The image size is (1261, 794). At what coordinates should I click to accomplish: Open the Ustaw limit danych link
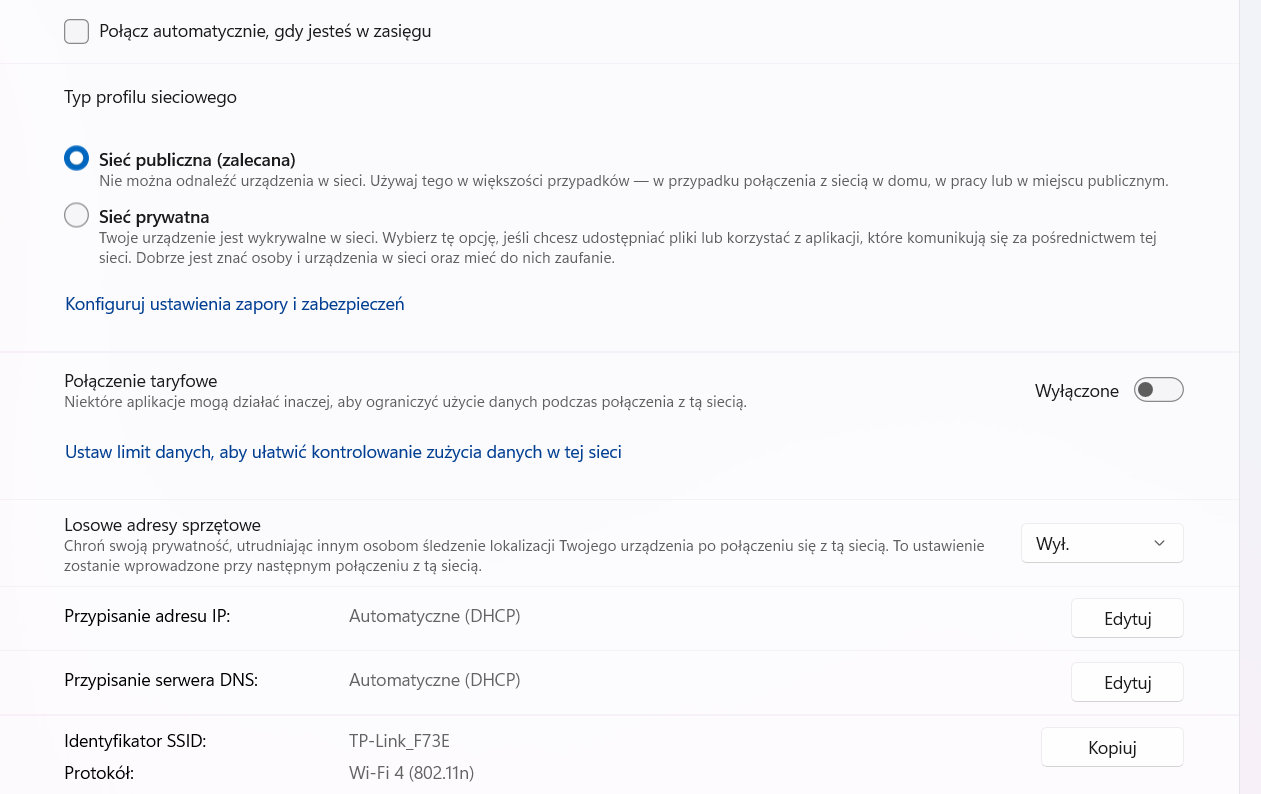click(x=343, y=452)
